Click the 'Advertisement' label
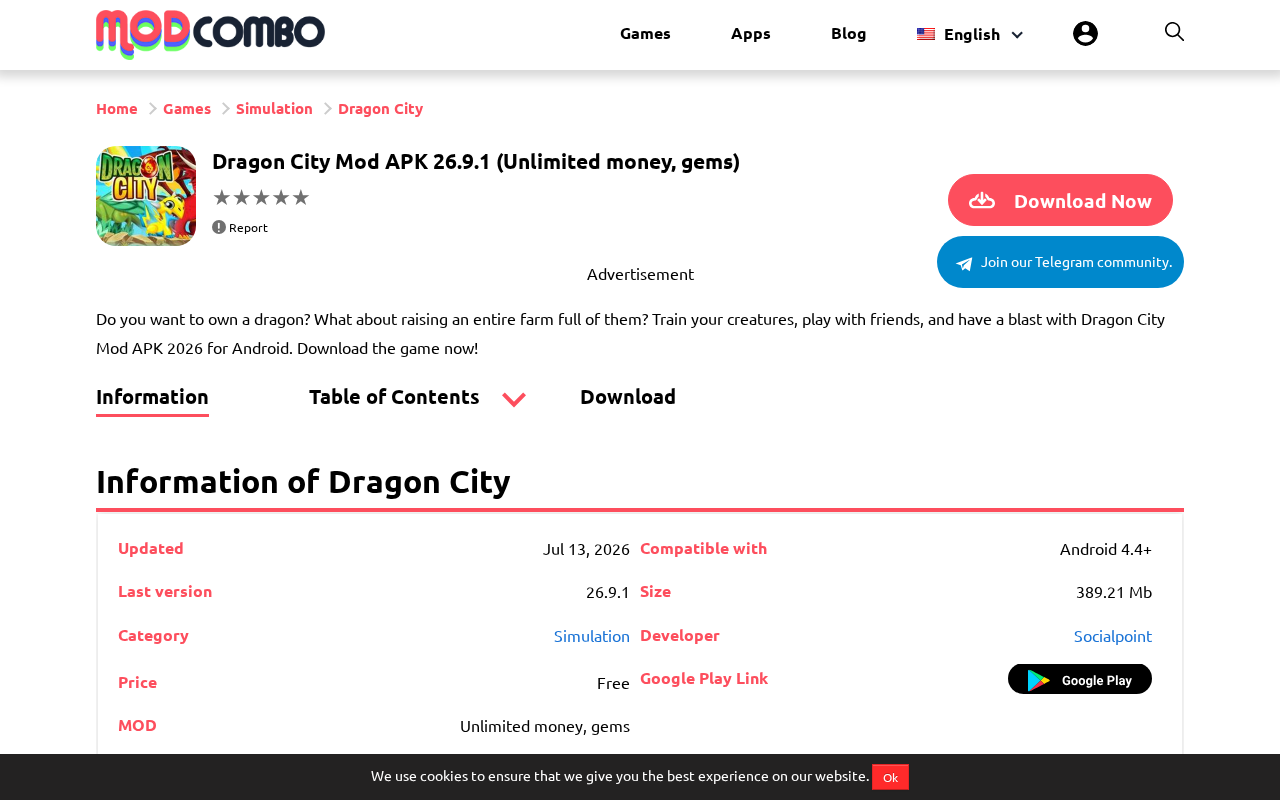 click(x=640, y=274)
